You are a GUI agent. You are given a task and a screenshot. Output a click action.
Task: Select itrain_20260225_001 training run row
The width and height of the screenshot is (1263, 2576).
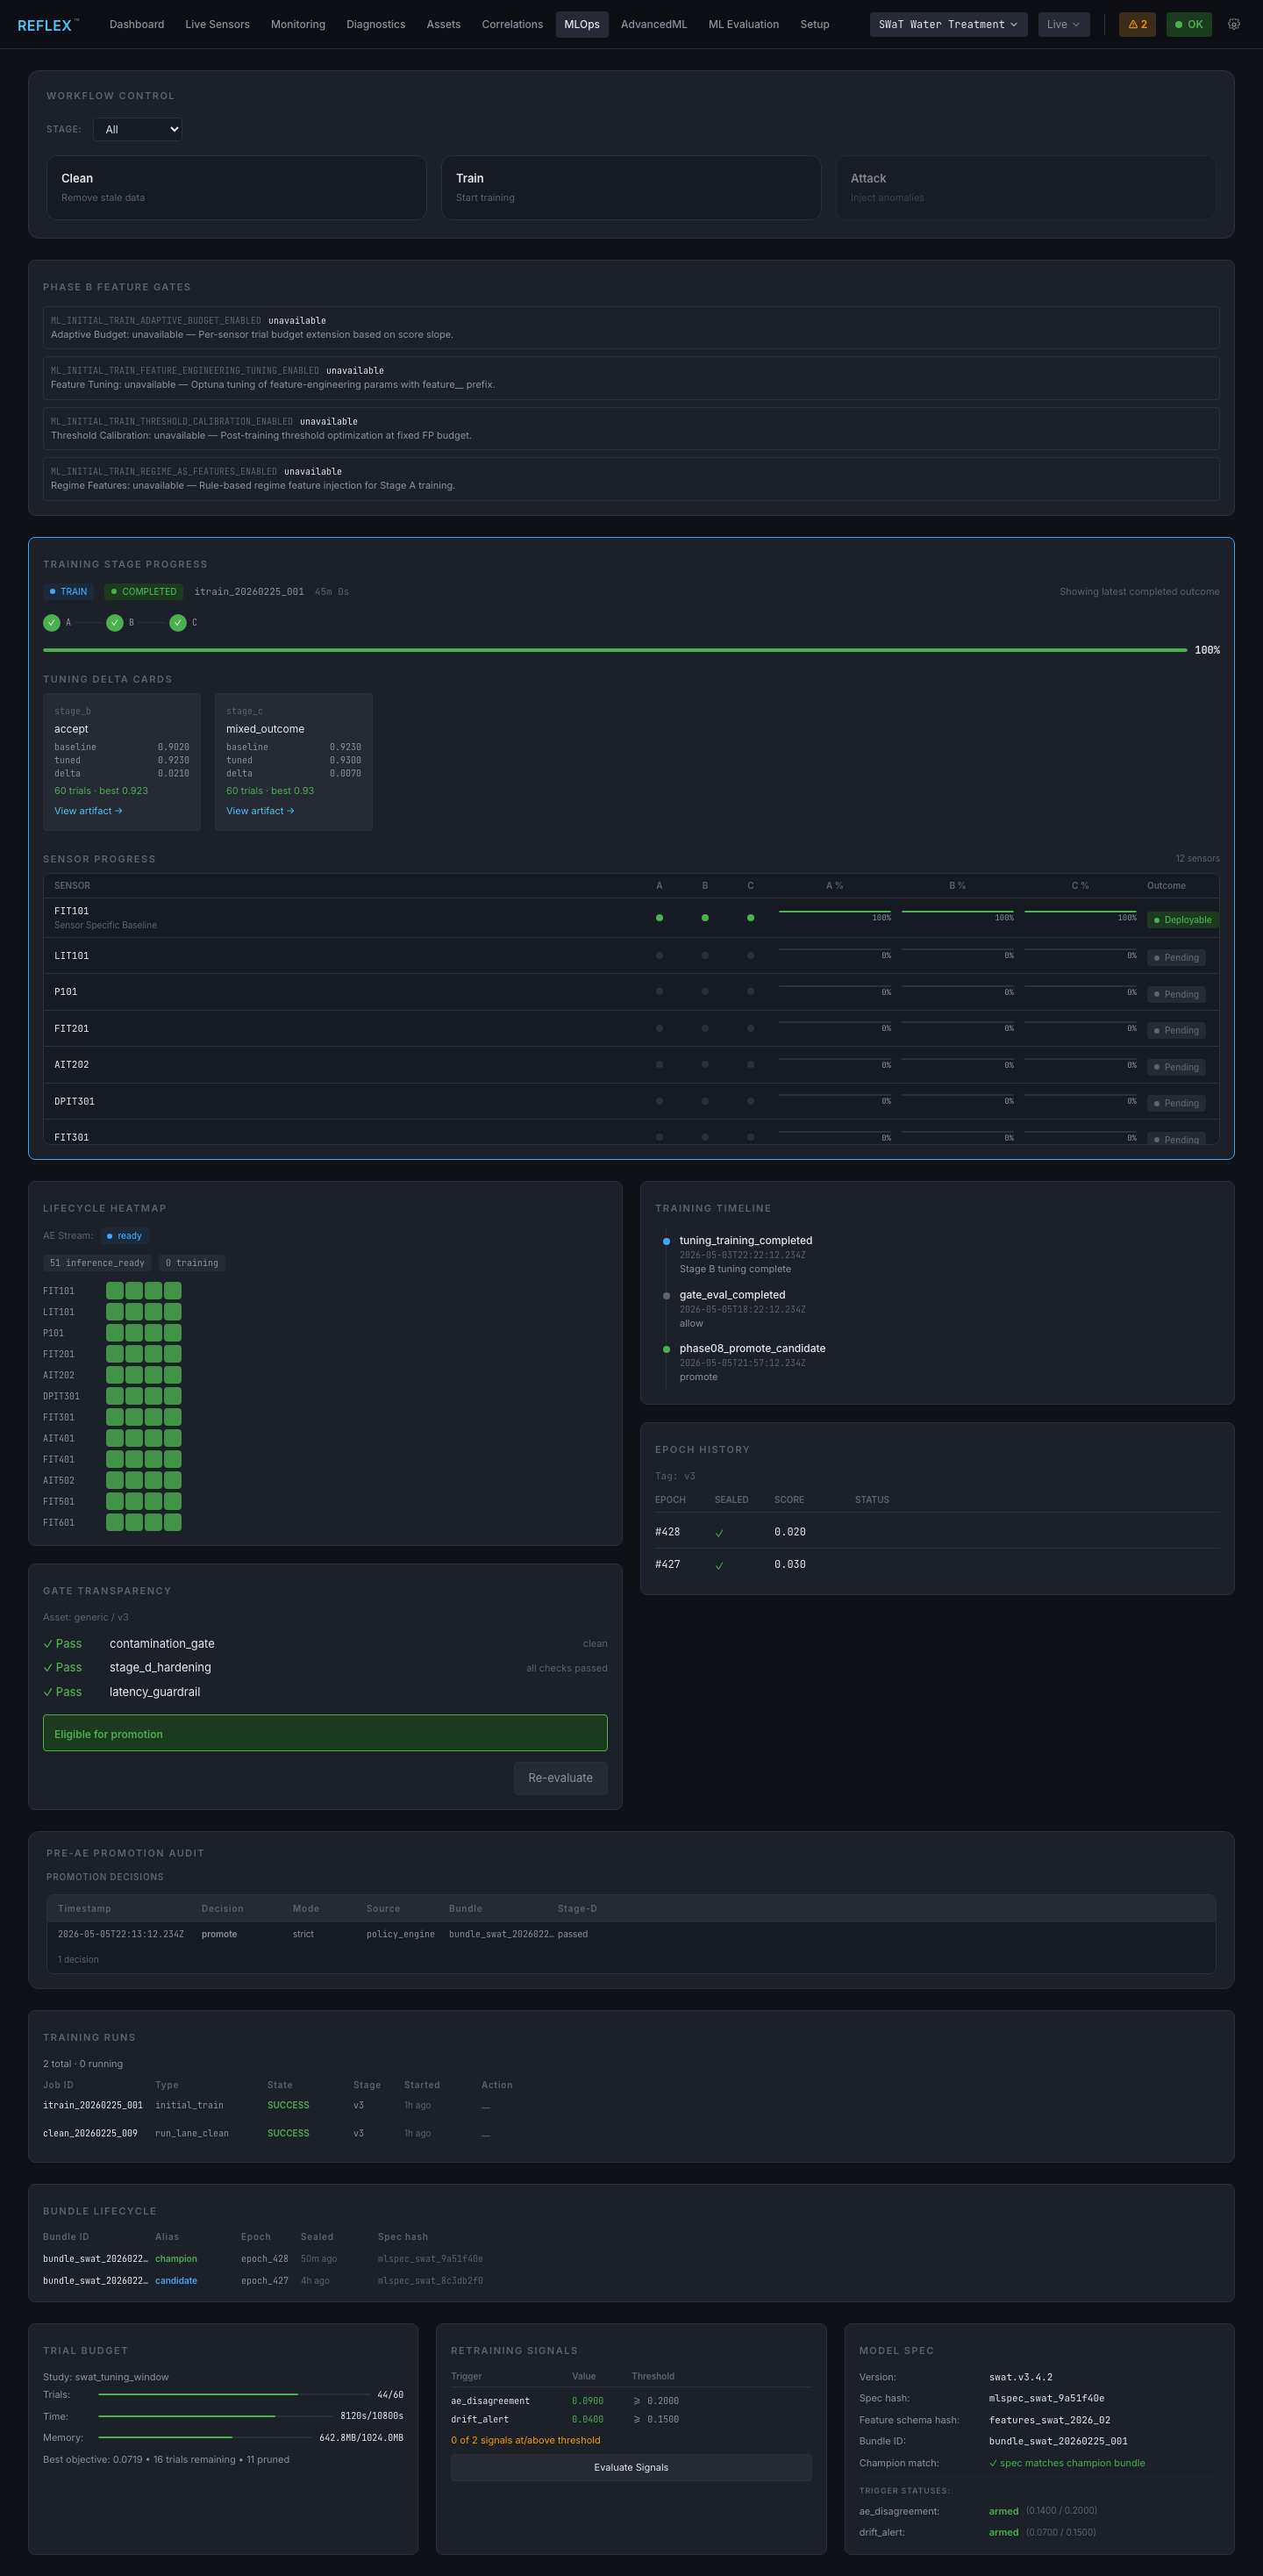[x=631, y=2105]
